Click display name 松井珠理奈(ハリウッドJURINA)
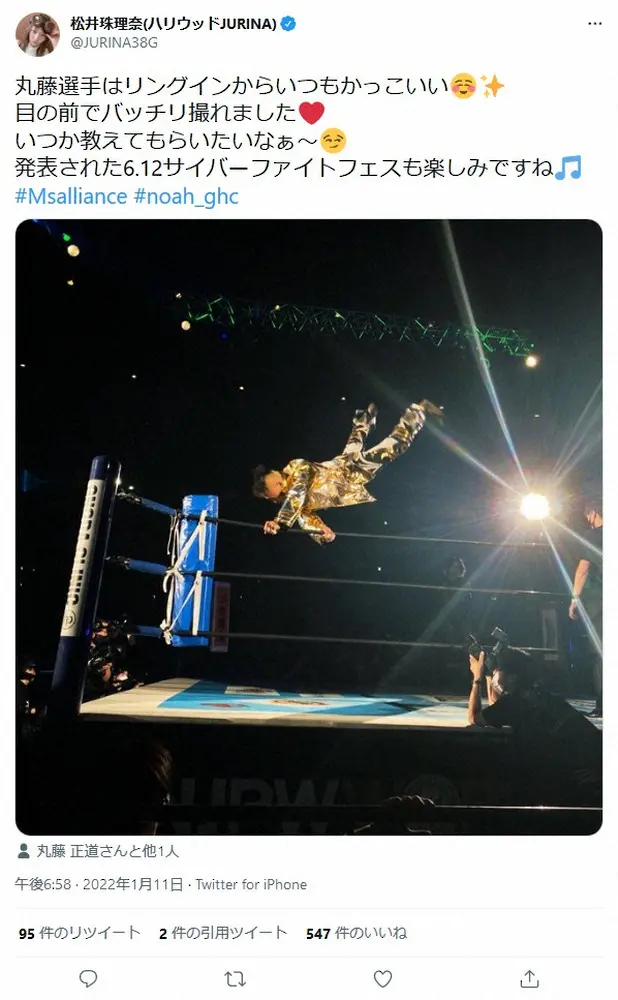Viewport: 618px width, 1000px height. (173, 24)
